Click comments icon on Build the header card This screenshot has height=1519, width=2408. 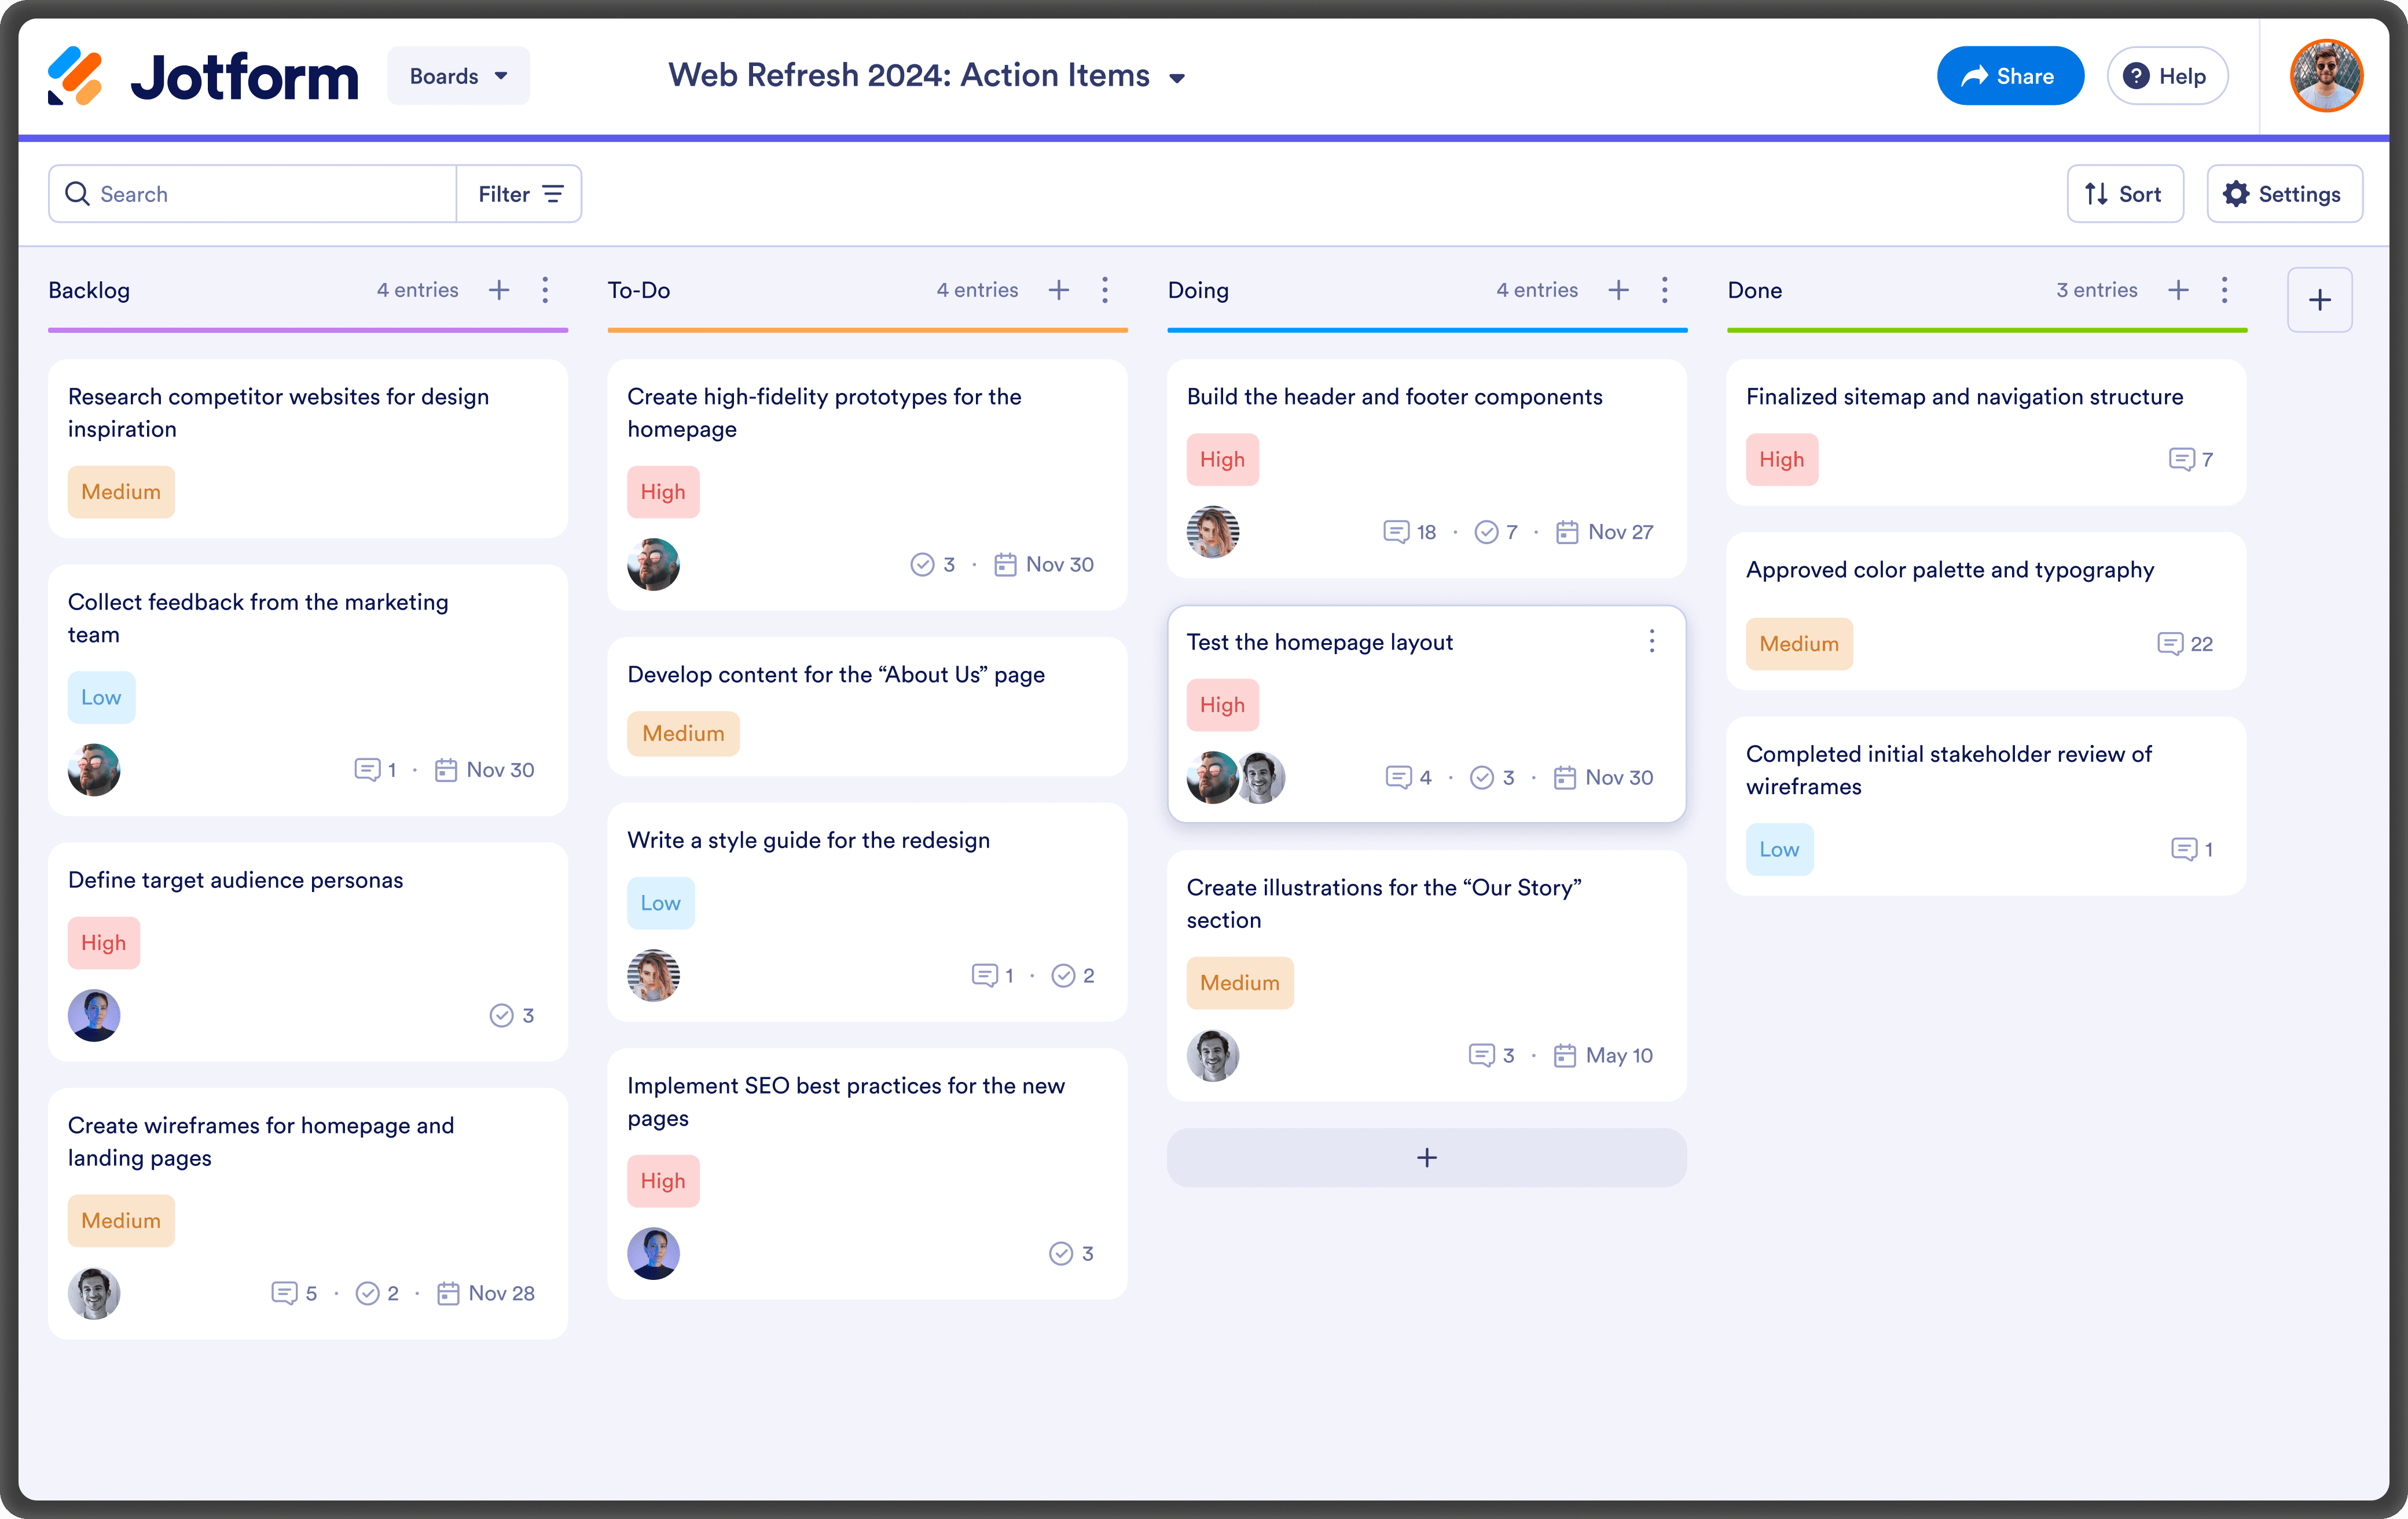point(1396,532)
